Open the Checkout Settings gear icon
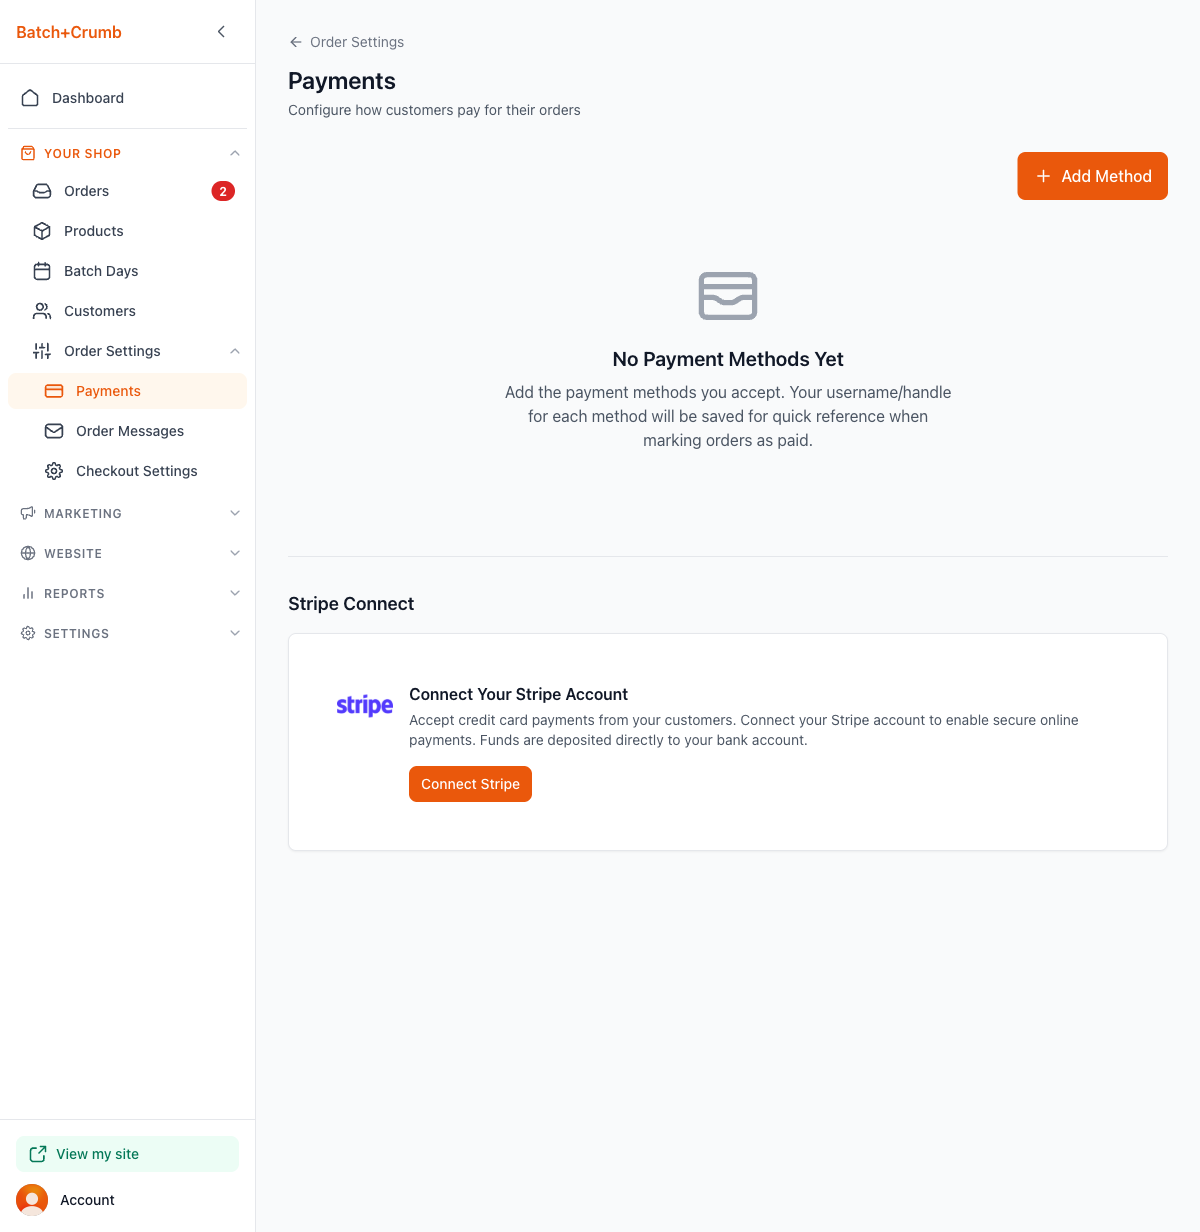 [x=54, y=471]
